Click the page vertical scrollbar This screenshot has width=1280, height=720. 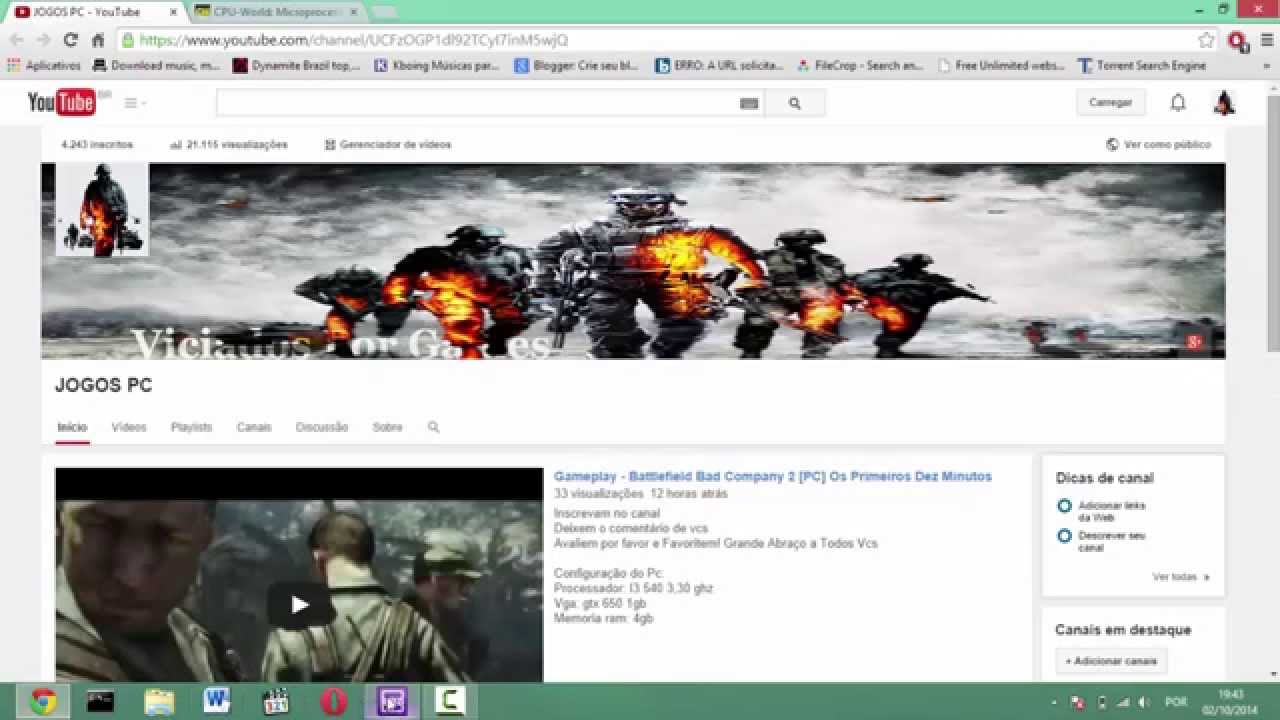coord(1273,222)
